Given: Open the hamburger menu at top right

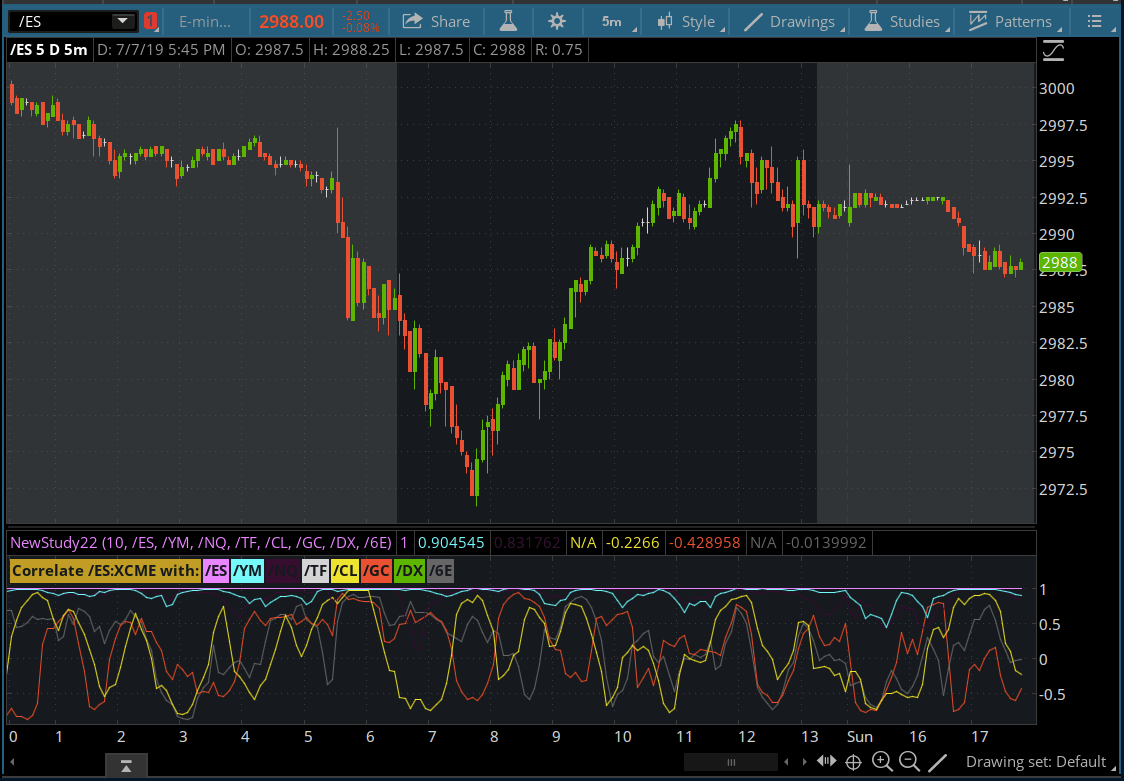Looking at the screenshot, I should (1095, 20).
